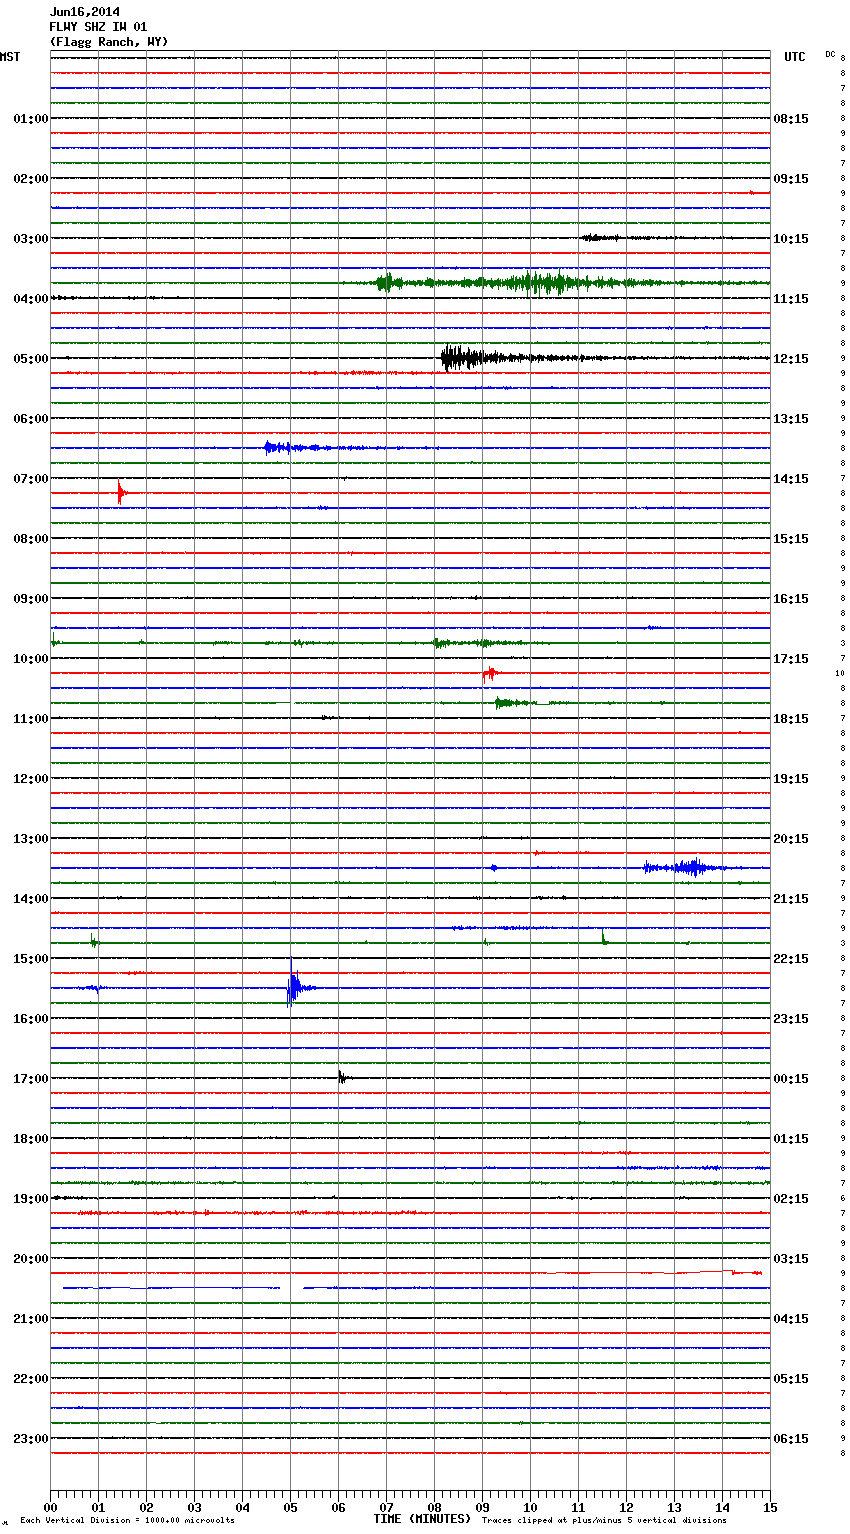Click the gap in the blue 20:30 trace
The image size is (850, 1534).
(x=291, y=1288)
